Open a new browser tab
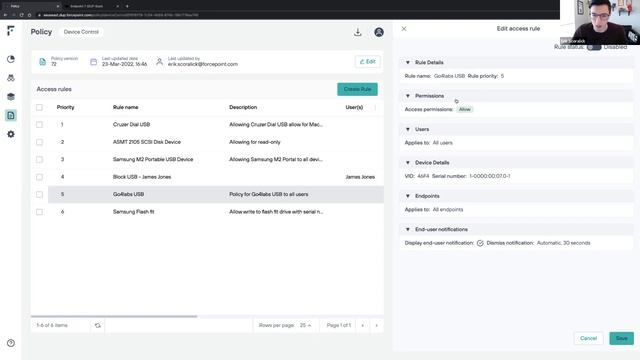The width and height of the screenshot is (640, 360). (127, 6)
